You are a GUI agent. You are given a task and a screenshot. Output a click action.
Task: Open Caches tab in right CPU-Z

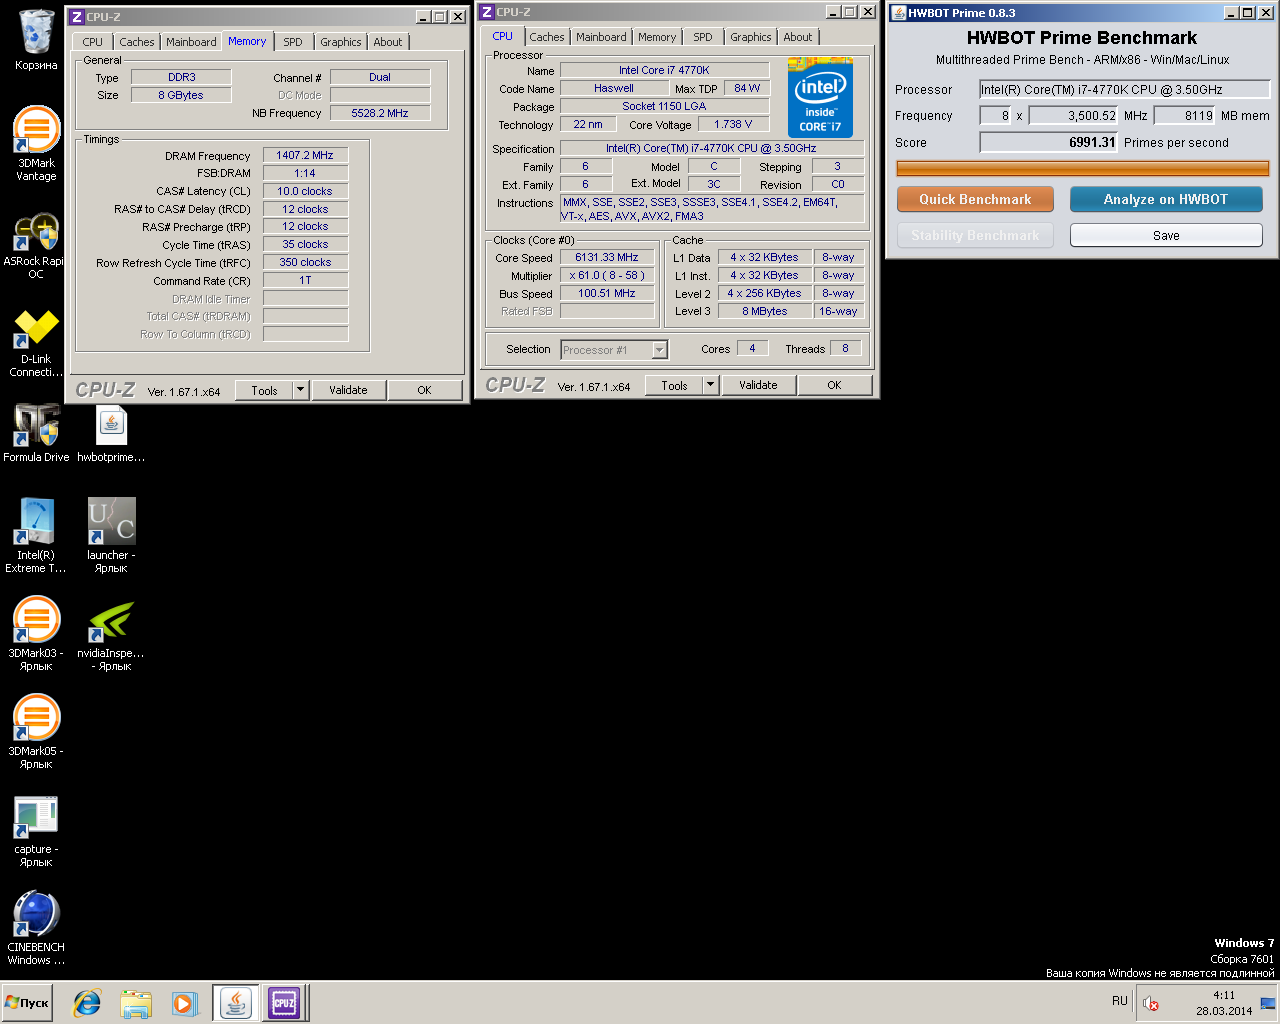pyautogui.click(x=547, y=37)
